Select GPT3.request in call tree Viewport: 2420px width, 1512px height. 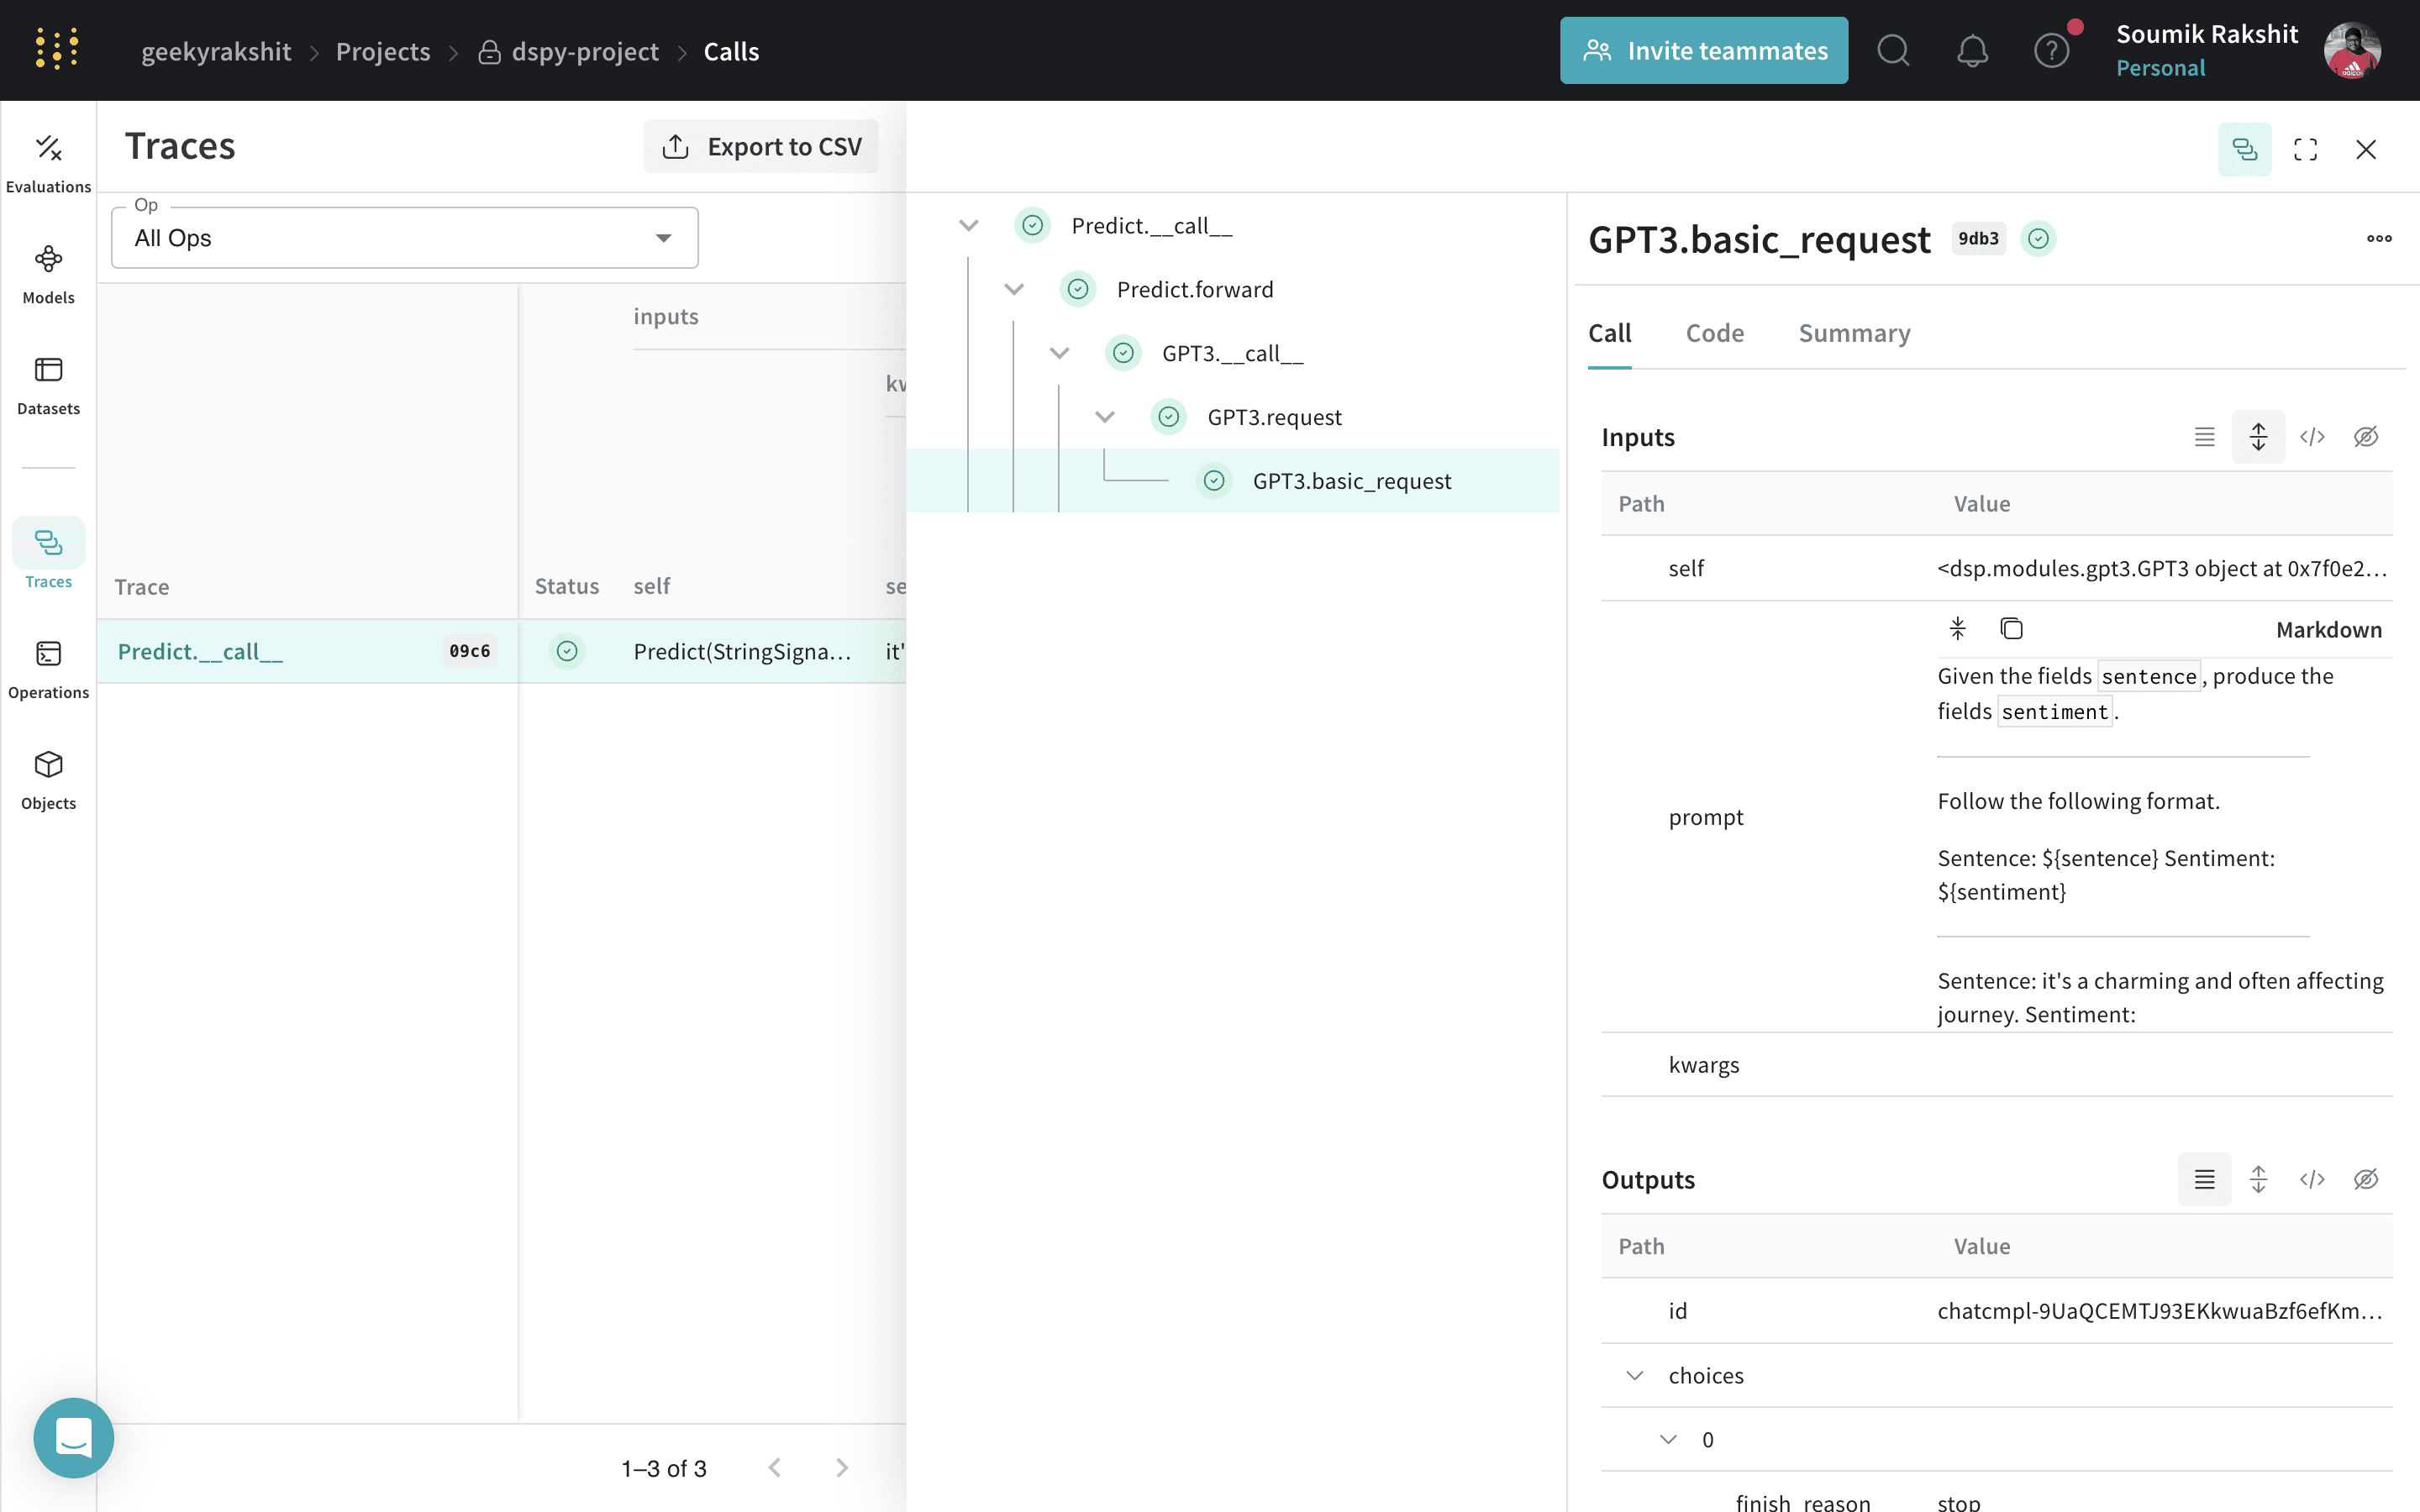(x=1274, y=417)
